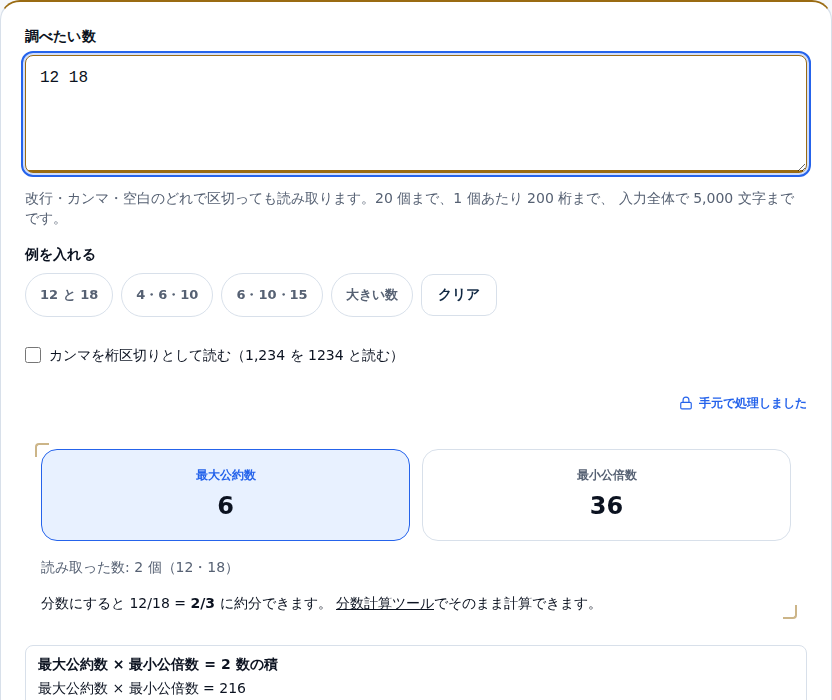Click the input hint about 20 個まで
The image size is (832, 700).
point(410,208)
